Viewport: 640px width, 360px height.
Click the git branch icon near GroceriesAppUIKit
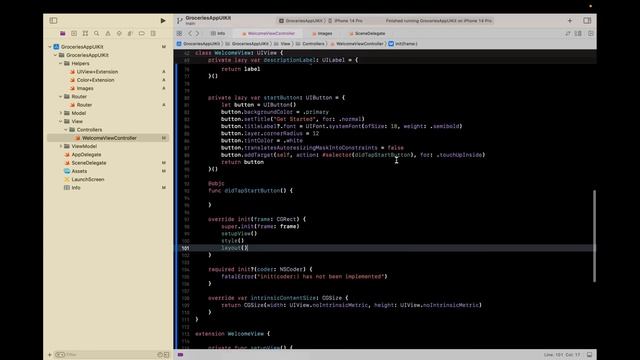[180, 20]
